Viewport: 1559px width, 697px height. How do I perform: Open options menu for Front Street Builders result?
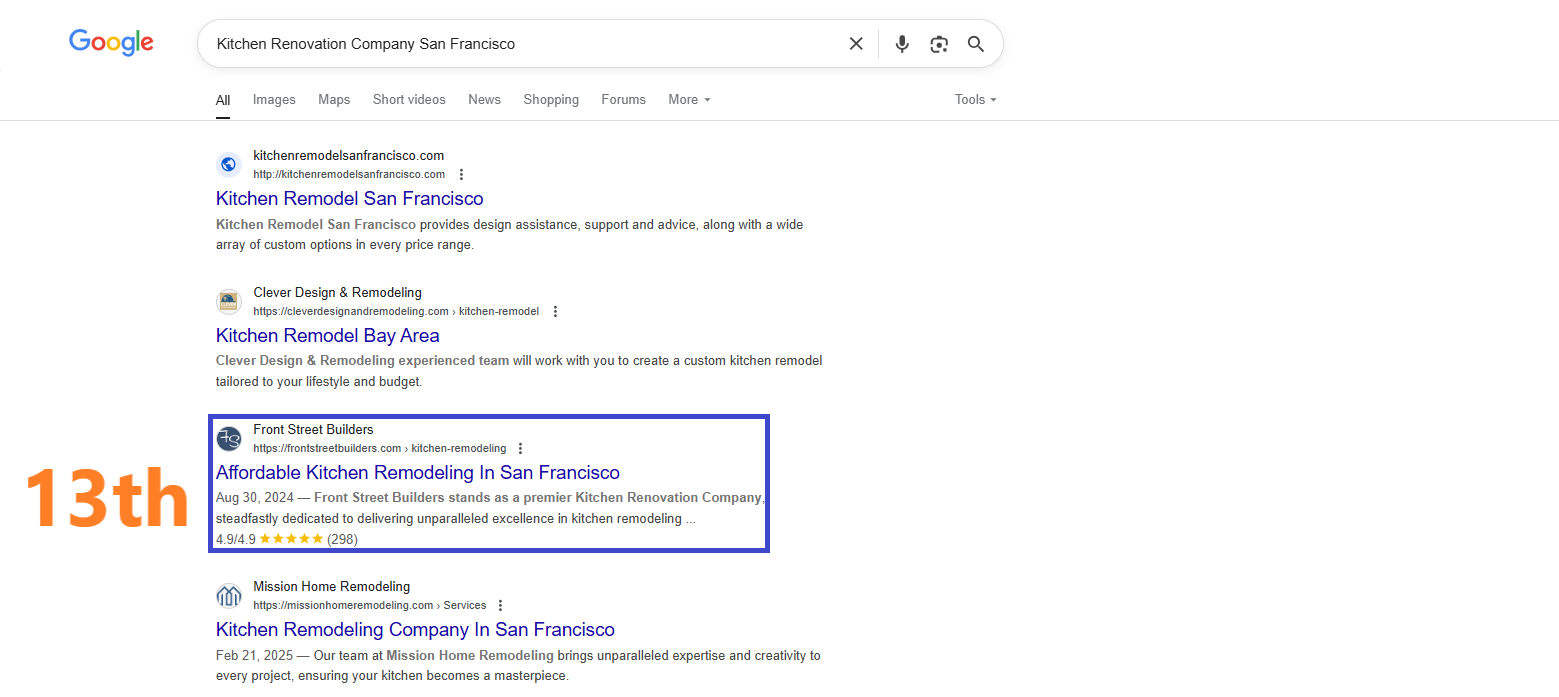[520, 448]
